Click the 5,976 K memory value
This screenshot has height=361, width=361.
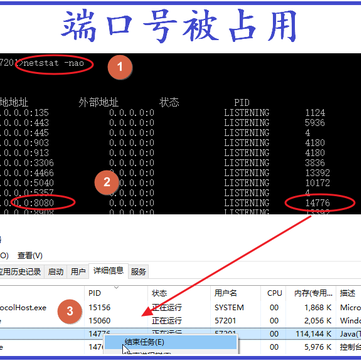[318, 347]
